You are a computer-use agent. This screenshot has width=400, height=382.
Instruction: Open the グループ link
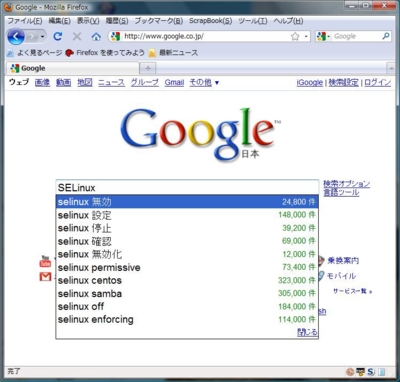(x=145, y=82)
